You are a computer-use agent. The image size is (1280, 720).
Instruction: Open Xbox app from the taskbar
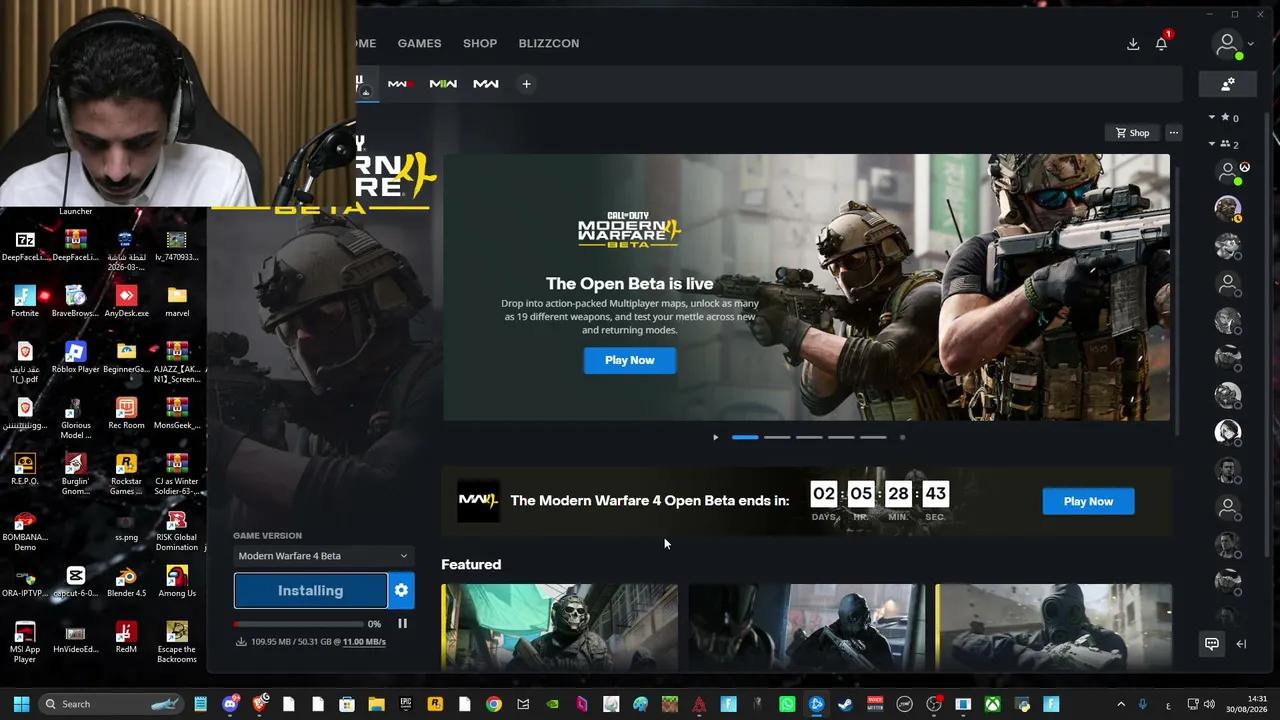(993, 704)
